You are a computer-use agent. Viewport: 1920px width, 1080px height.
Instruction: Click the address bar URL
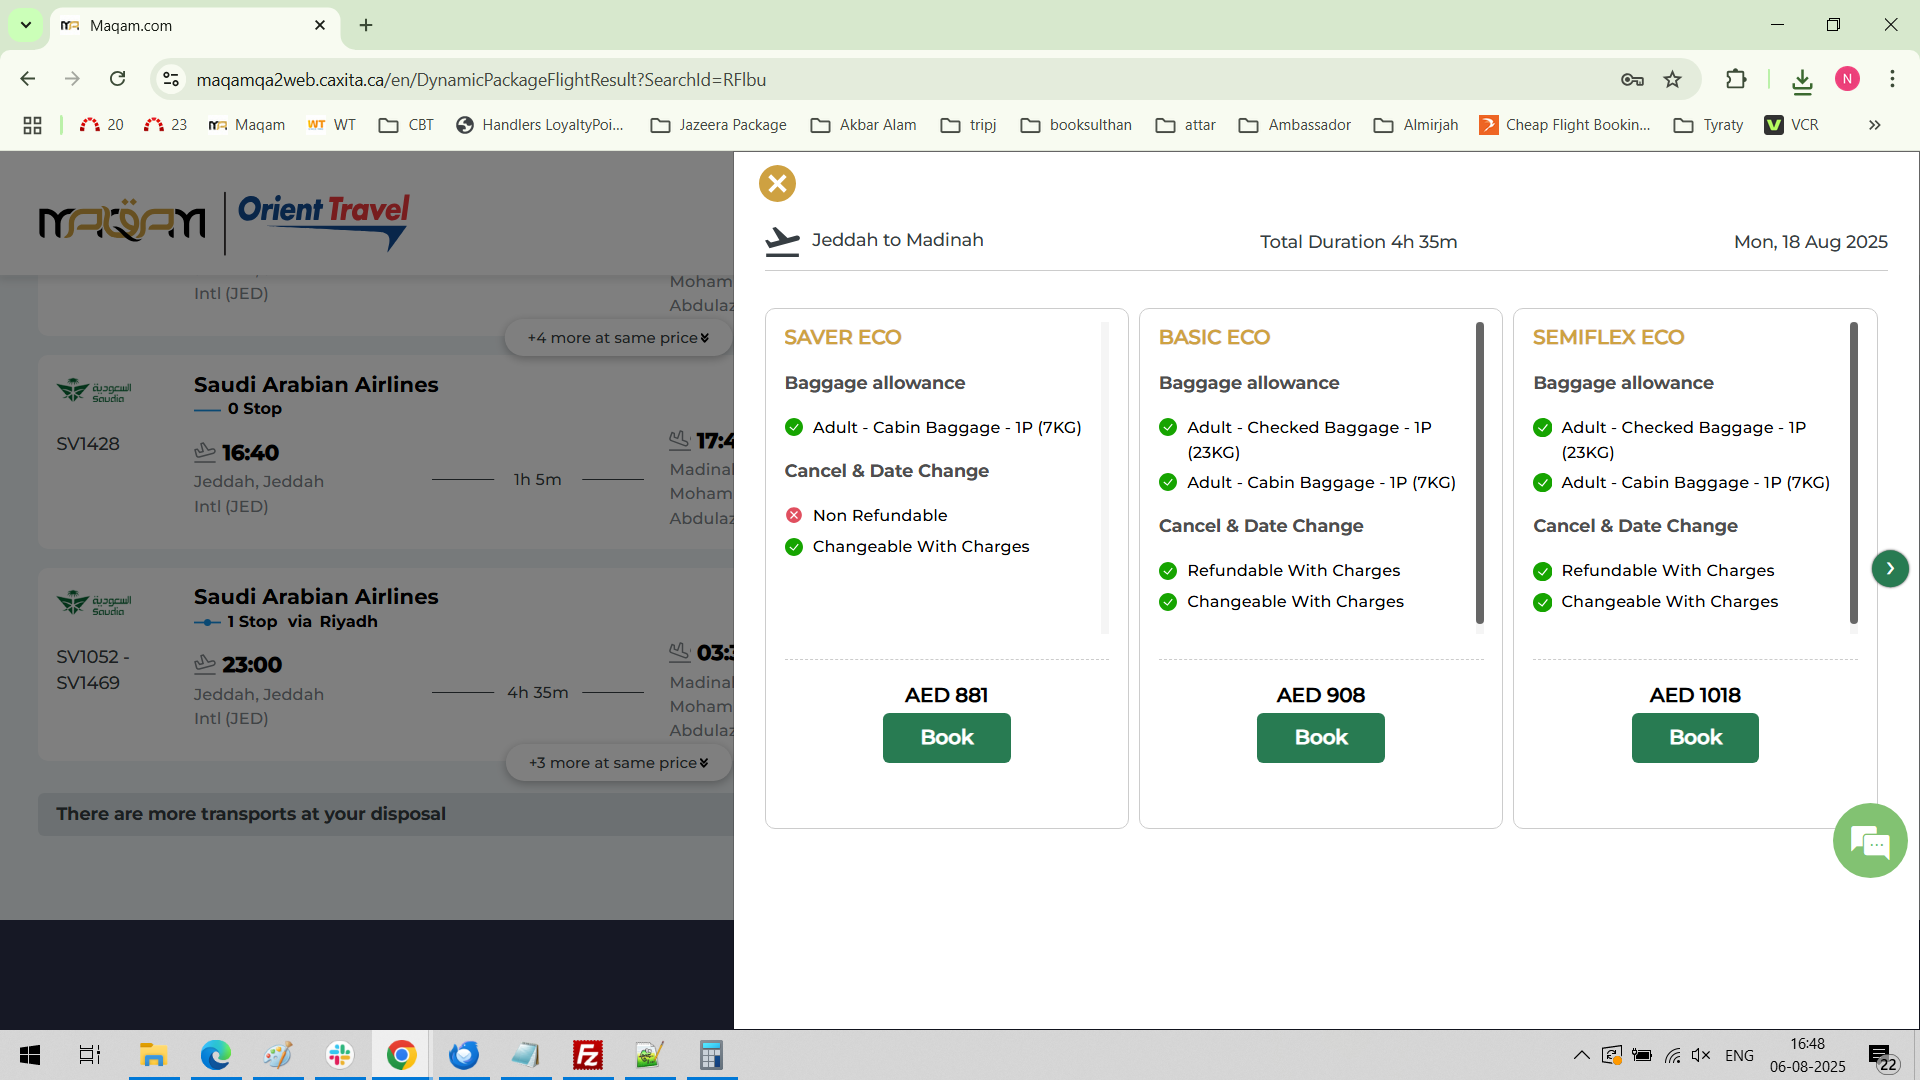pos(480,80)
